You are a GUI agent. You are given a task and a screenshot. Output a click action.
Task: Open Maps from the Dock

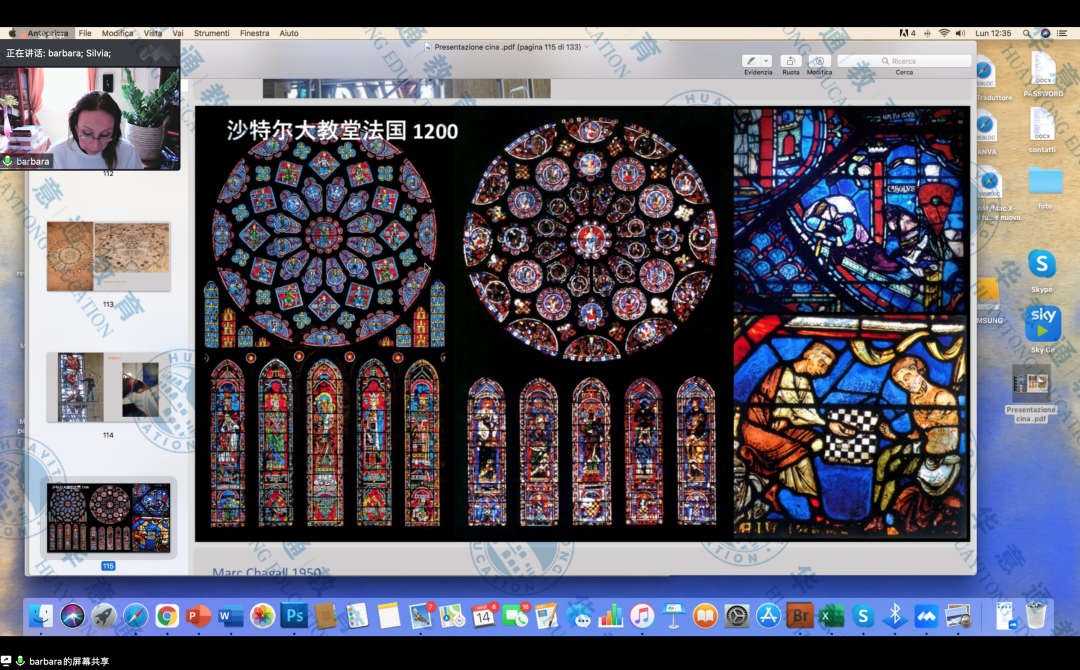tap(452, 616)
